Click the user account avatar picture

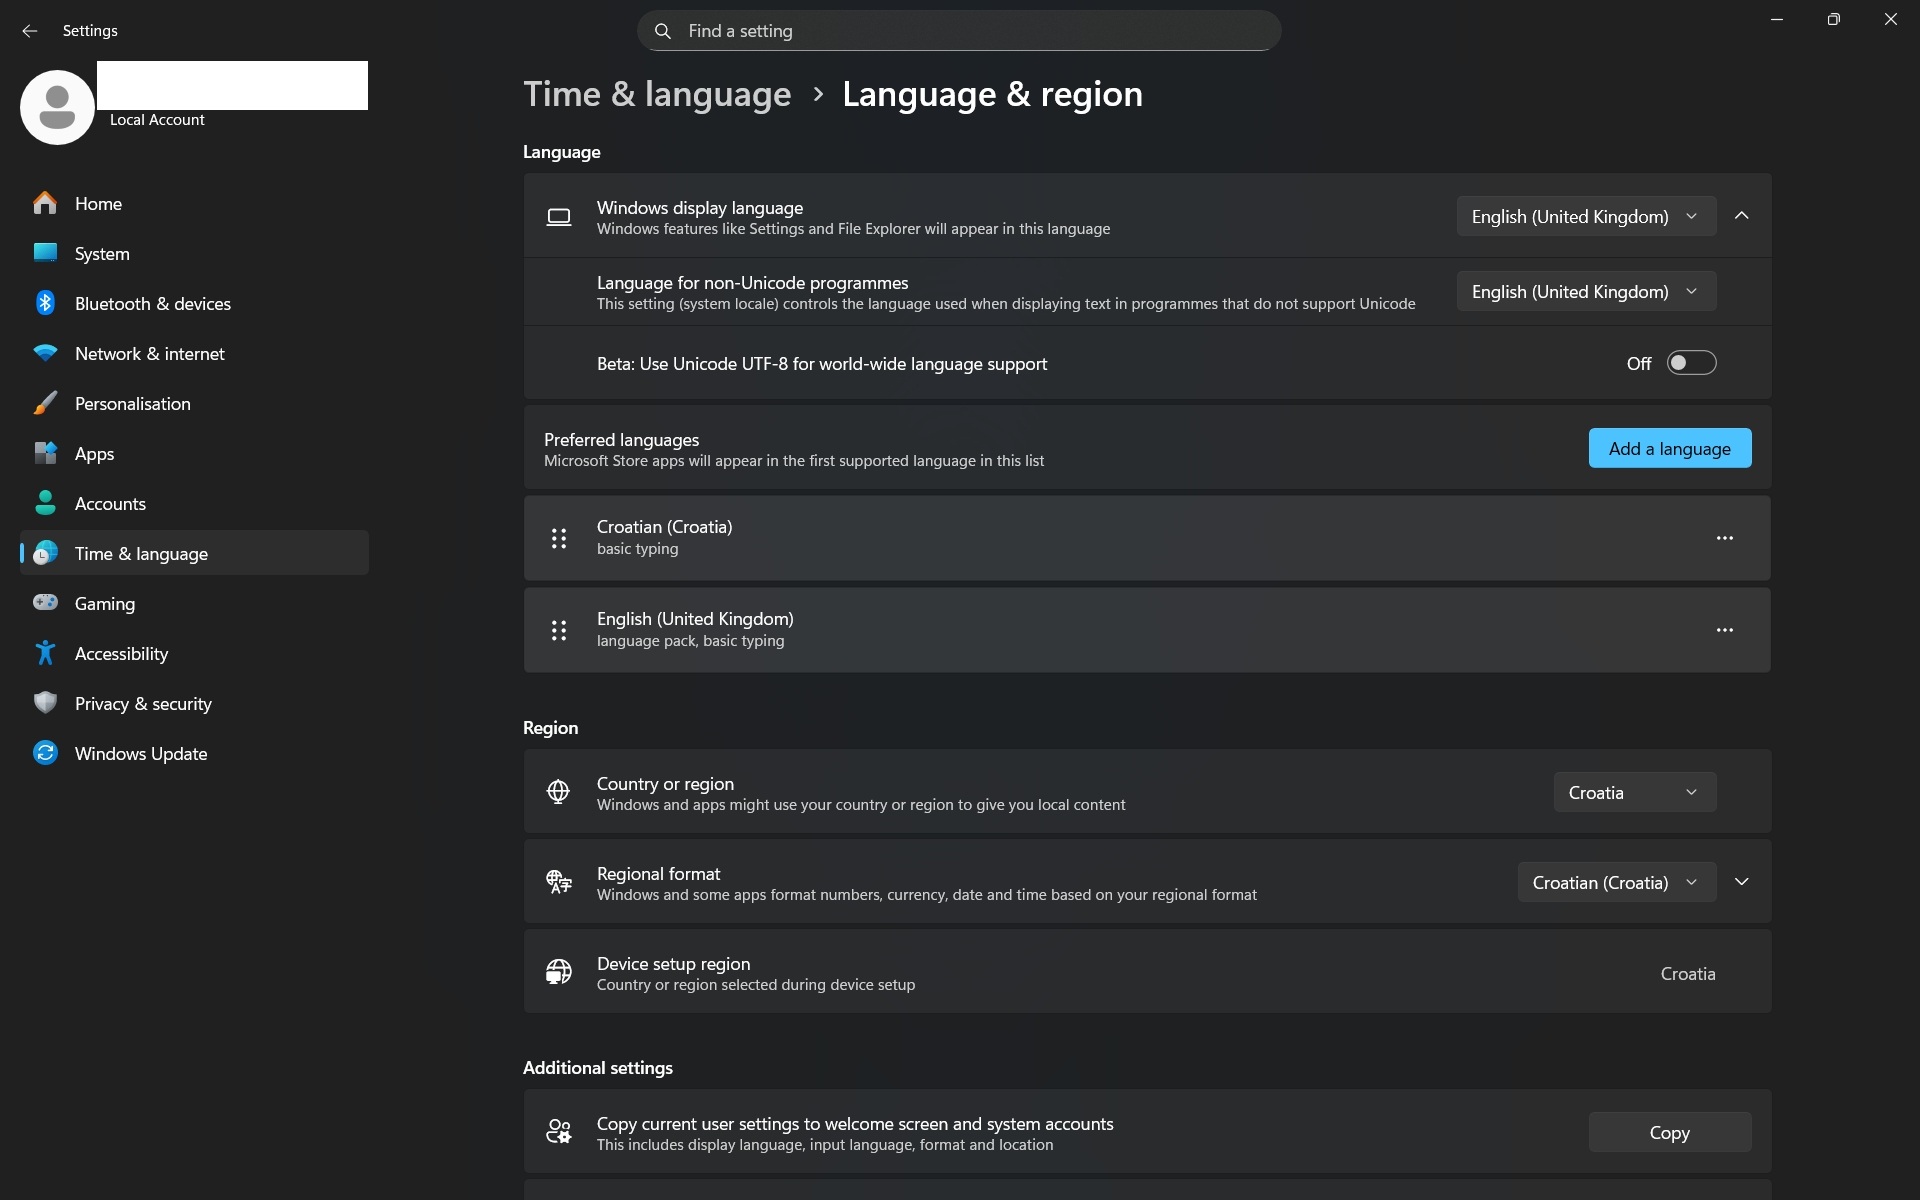[x=57, y=107]
